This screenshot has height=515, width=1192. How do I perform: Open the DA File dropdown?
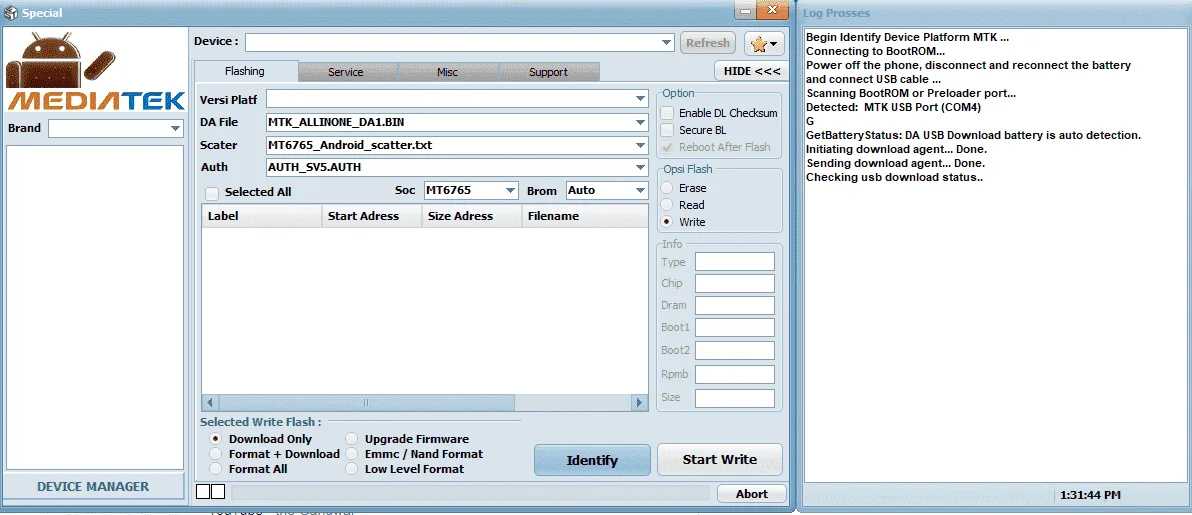tap(640, 122)
